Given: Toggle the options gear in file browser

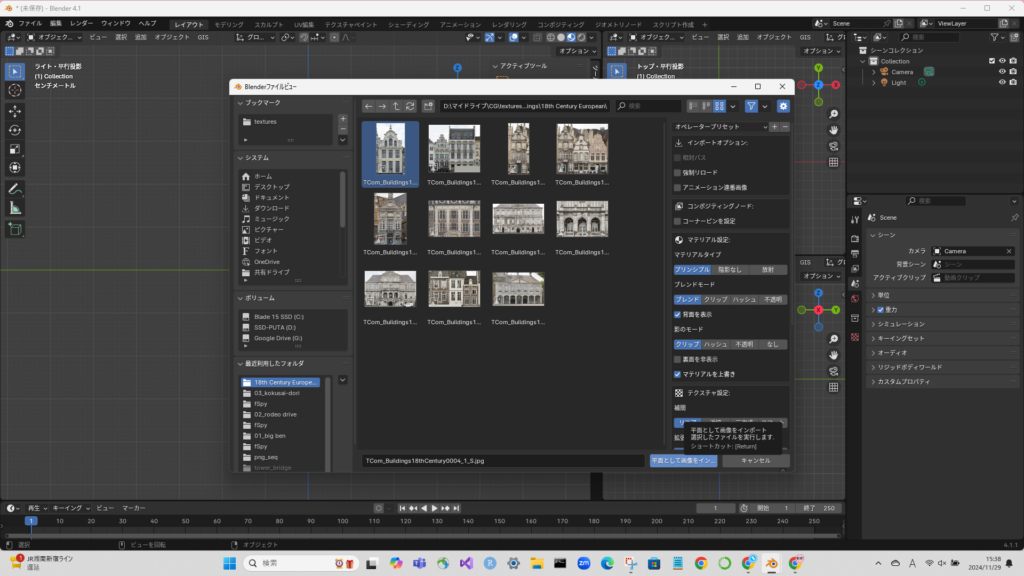Looking at the screenshot, I should (x=783, y=106).
